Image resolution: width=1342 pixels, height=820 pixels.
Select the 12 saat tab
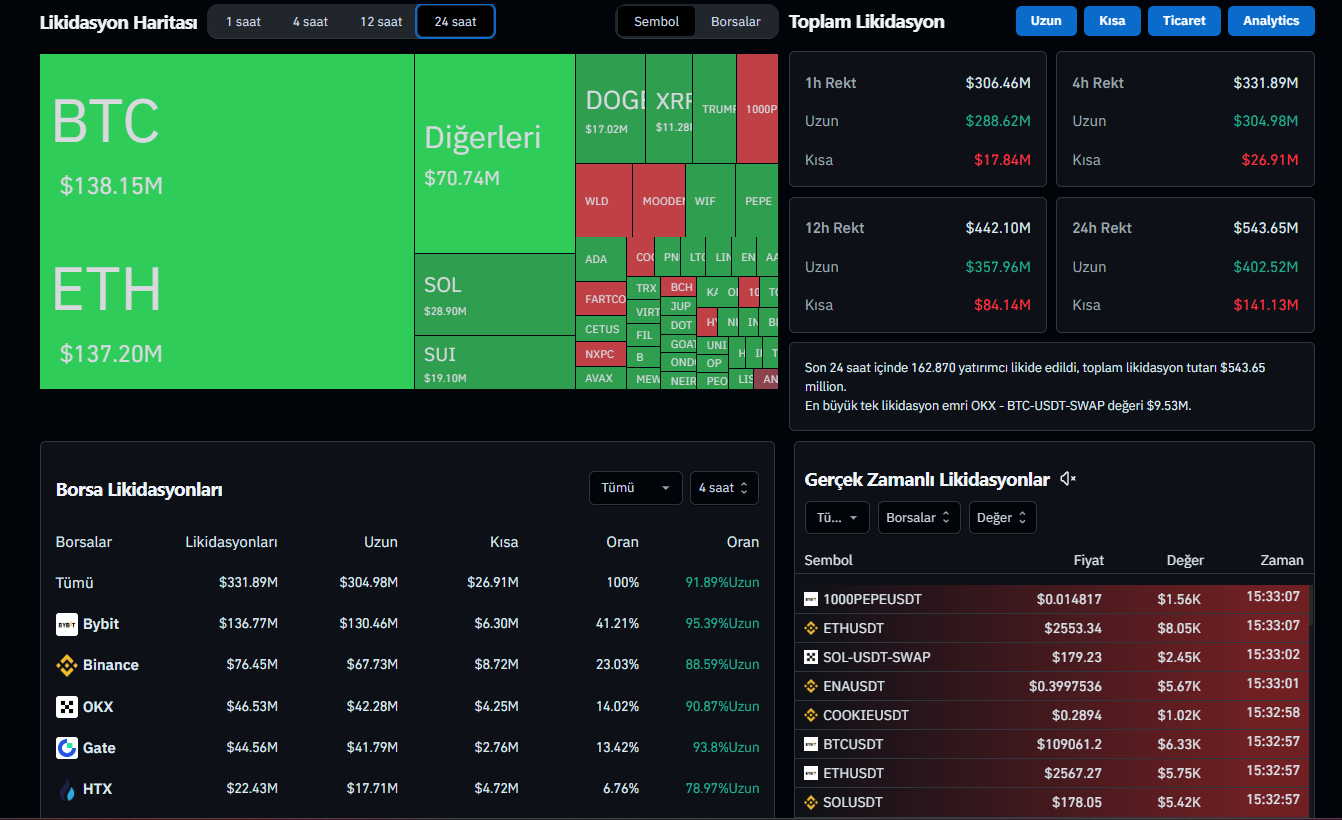381,22
